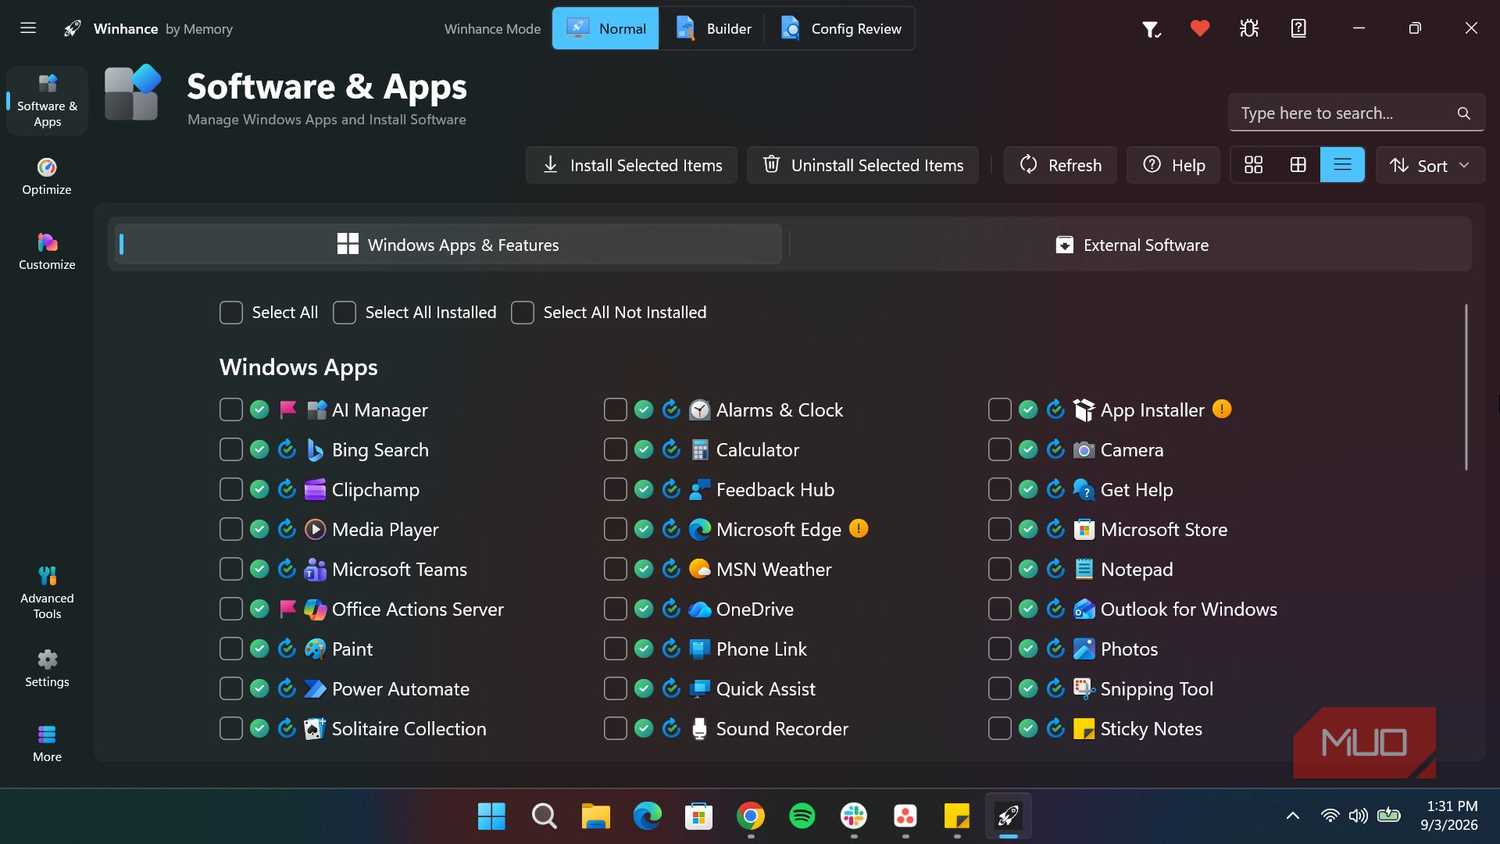Click the 'Quick Assist' label
Viewport: 1500px width, 844px height.
tap(766, 688)
